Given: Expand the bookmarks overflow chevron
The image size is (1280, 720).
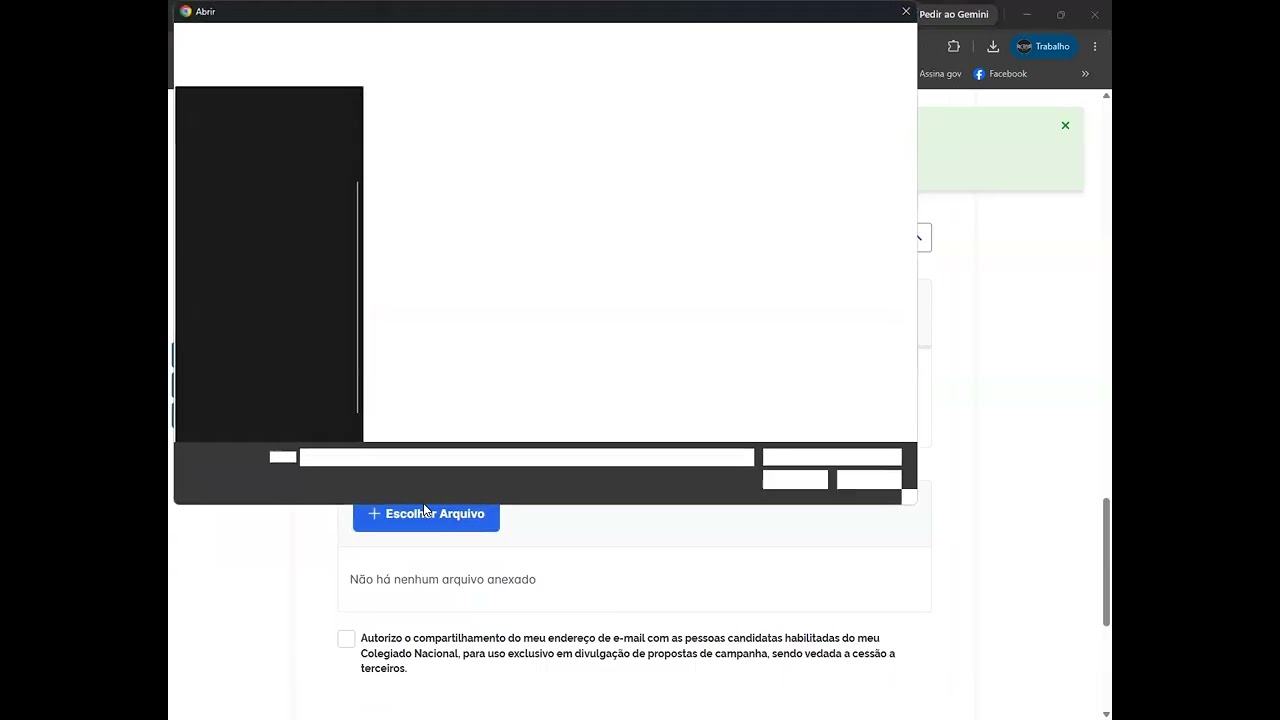Looking at the screenshot, I should coord(1085,74).
